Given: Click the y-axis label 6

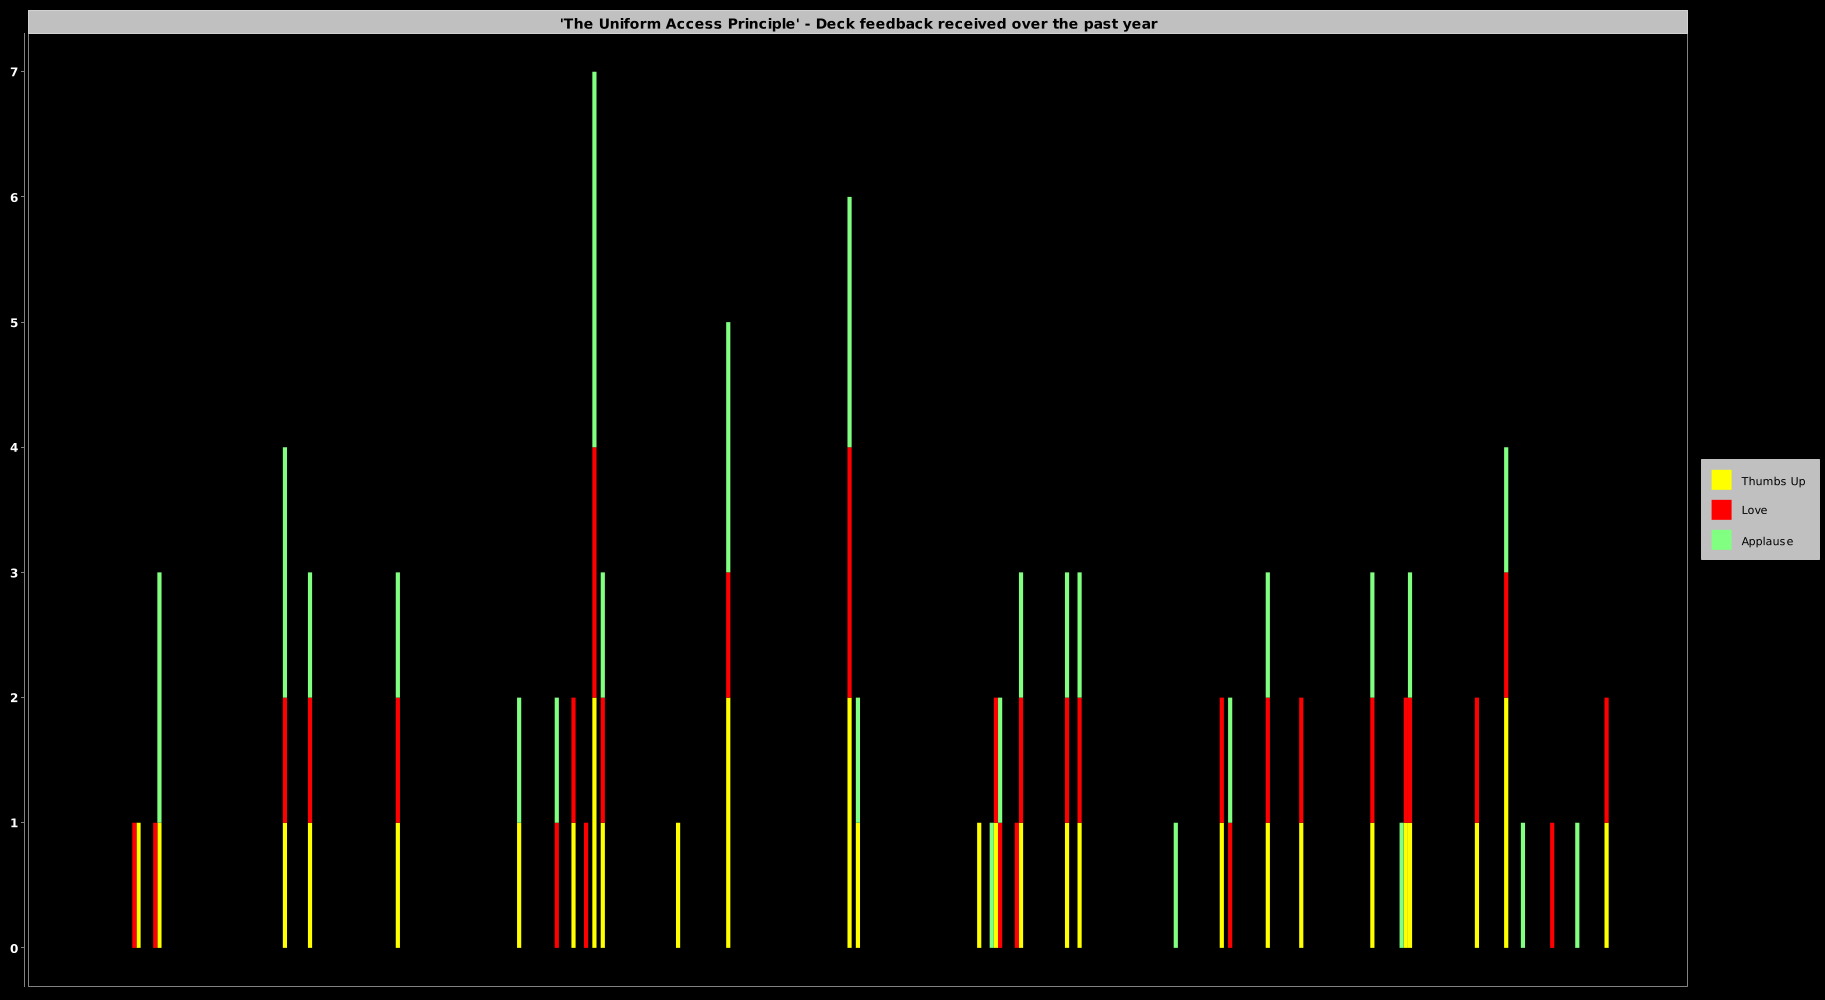Looking at the screenshot, I should (14, 197).
